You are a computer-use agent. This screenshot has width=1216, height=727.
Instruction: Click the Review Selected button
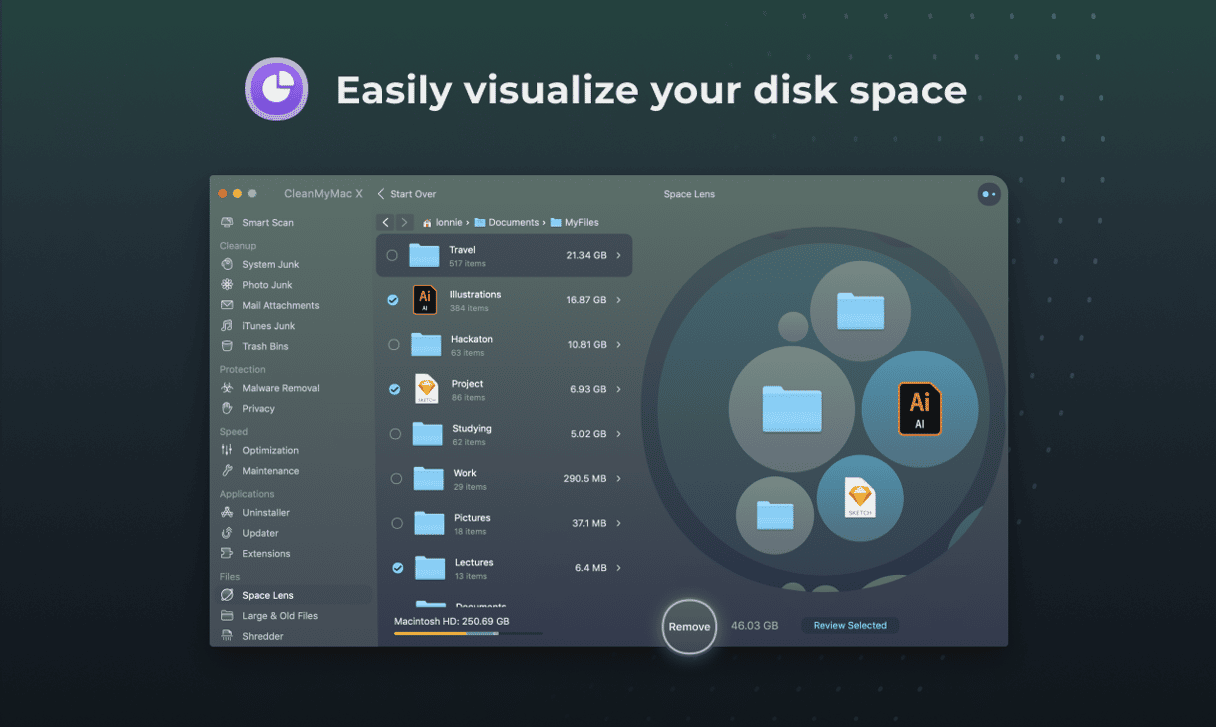pos(850,626)
